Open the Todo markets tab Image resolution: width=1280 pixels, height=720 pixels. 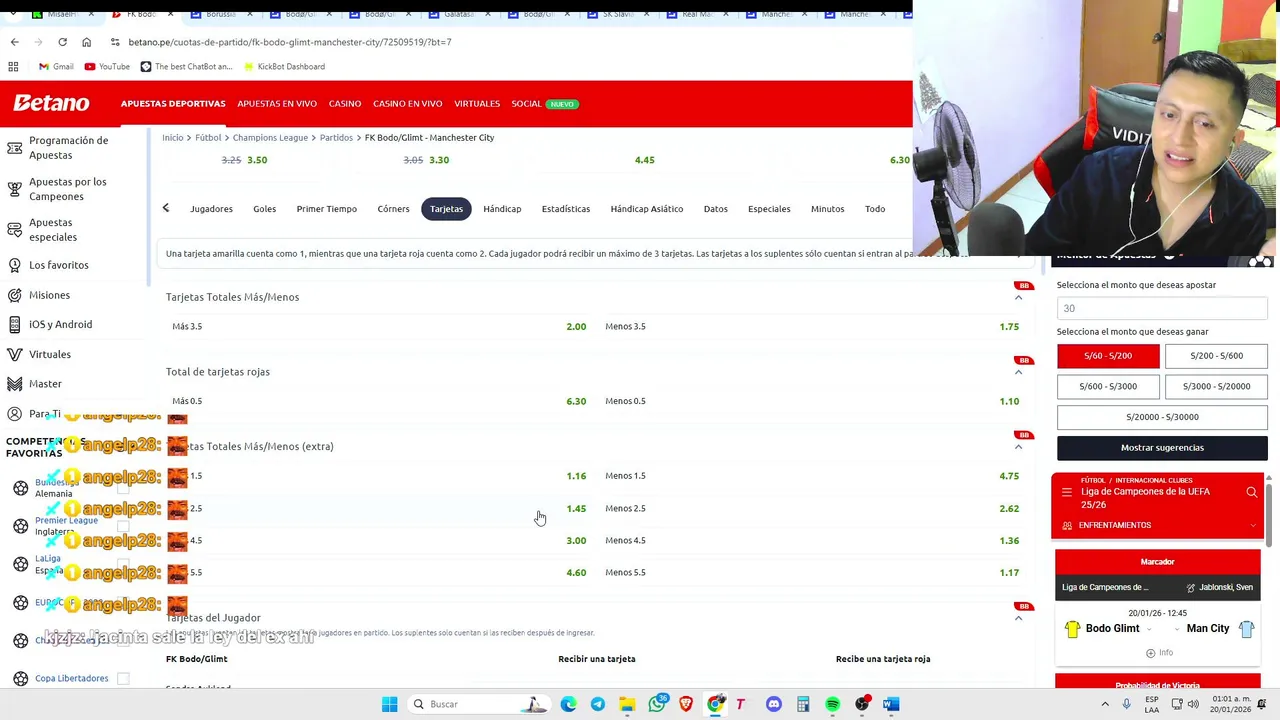tap(875, 209)
